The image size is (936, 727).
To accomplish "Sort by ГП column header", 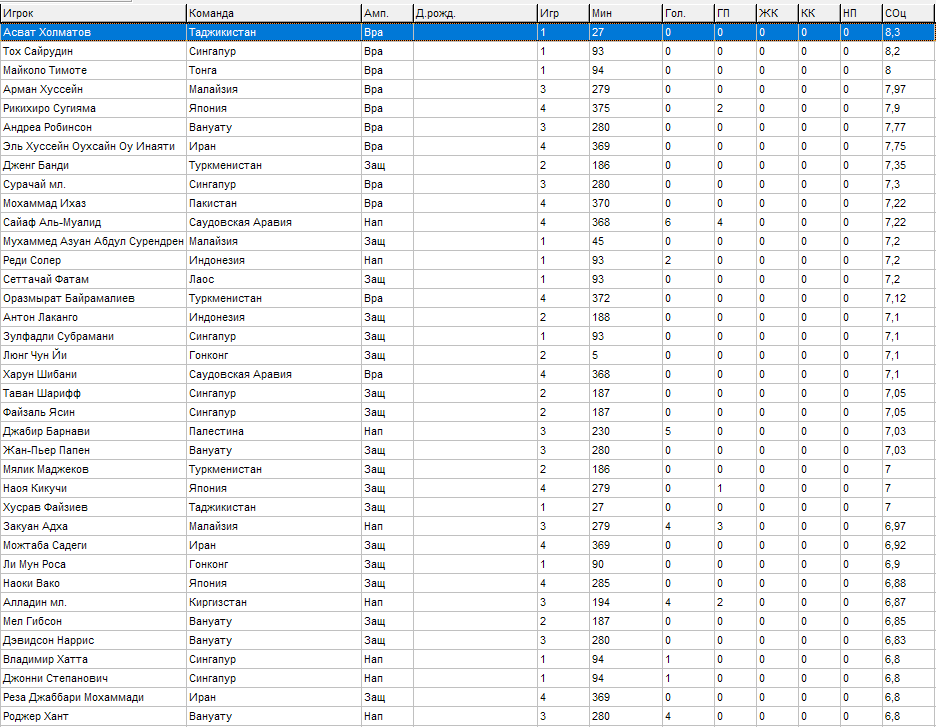I will [733, 13].
